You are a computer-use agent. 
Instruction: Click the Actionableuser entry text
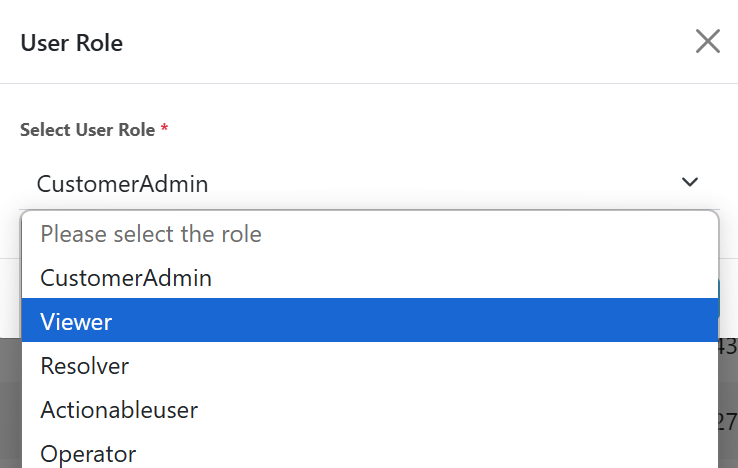click(x=119, y=409)
